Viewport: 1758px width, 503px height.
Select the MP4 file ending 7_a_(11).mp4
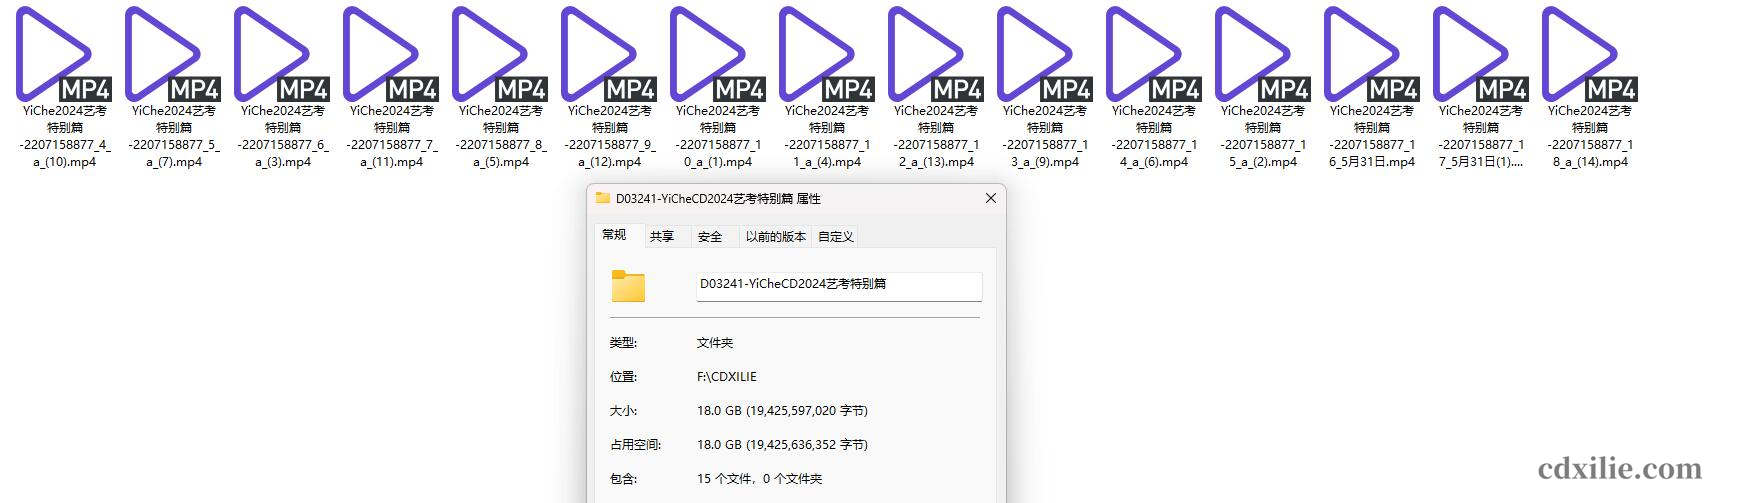(x=391, y=87)
